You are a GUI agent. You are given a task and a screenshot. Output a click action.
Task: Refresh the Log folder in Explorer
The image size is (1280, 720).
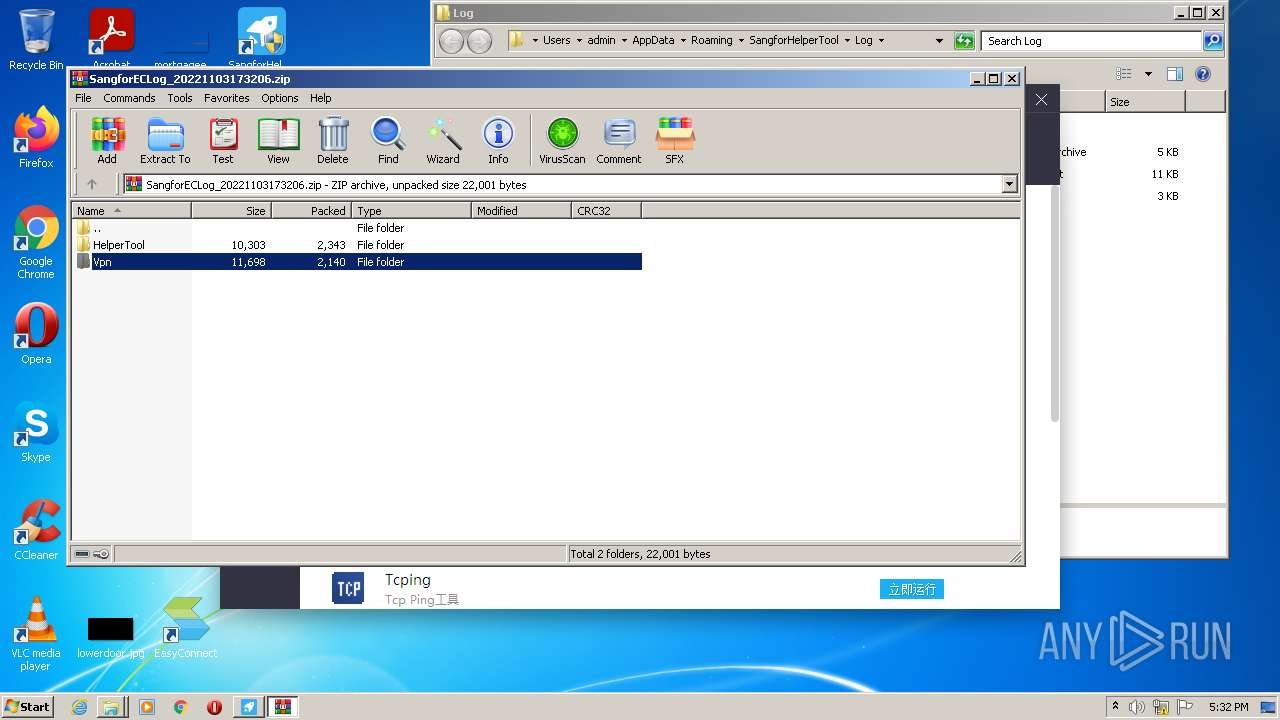[x=964, y=41]
